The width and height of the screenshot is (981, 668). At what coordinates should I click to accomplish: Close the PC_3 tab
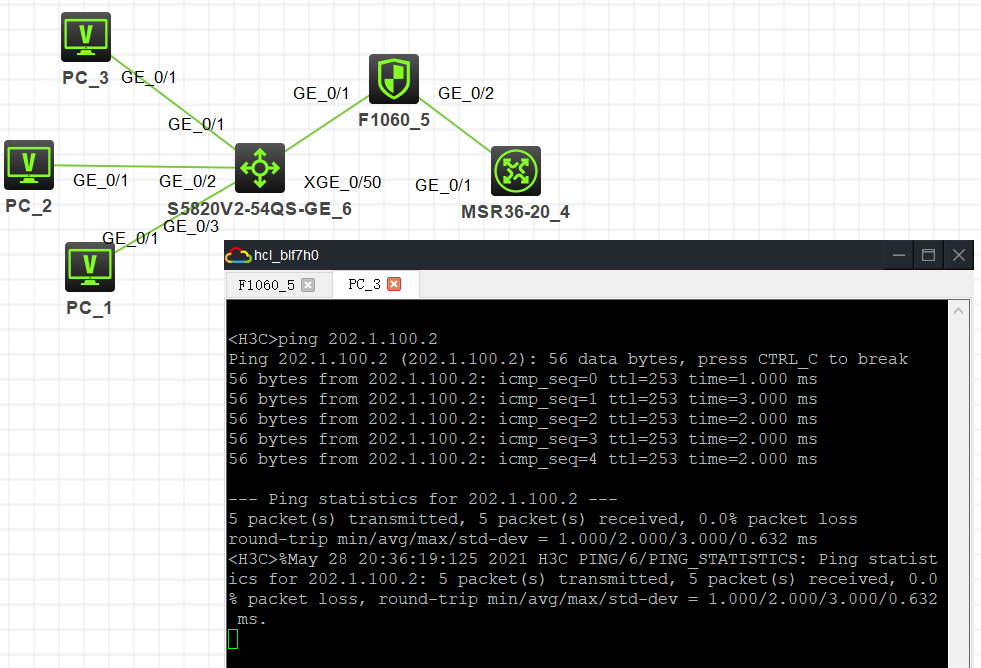(394, 285)
